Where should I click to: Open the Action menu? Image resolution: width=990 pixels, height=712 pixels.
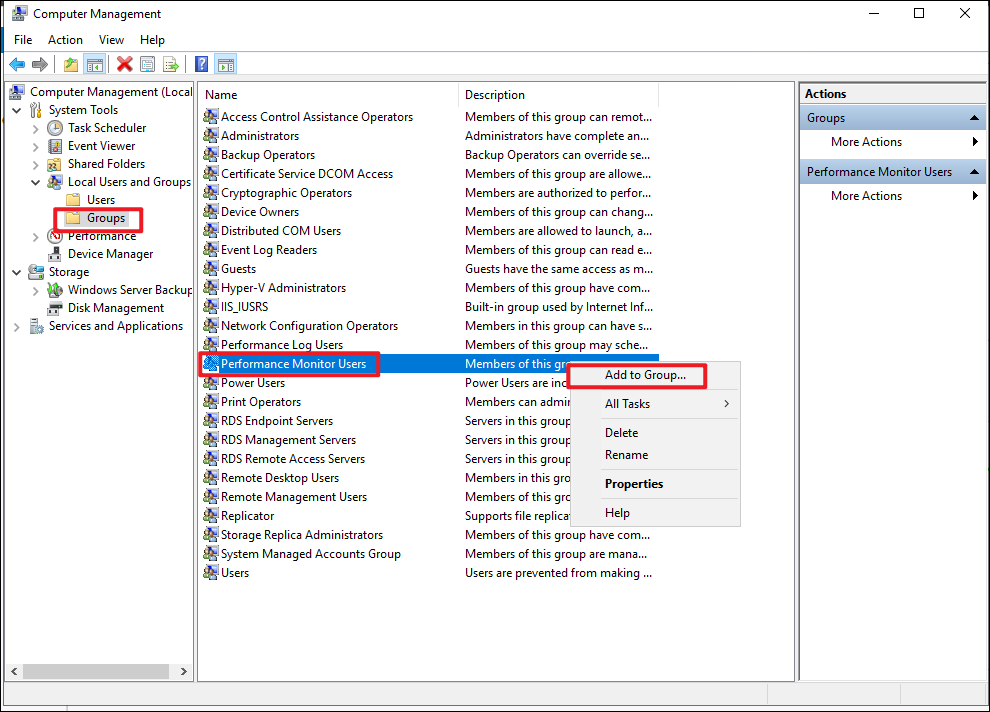point(65,40)
